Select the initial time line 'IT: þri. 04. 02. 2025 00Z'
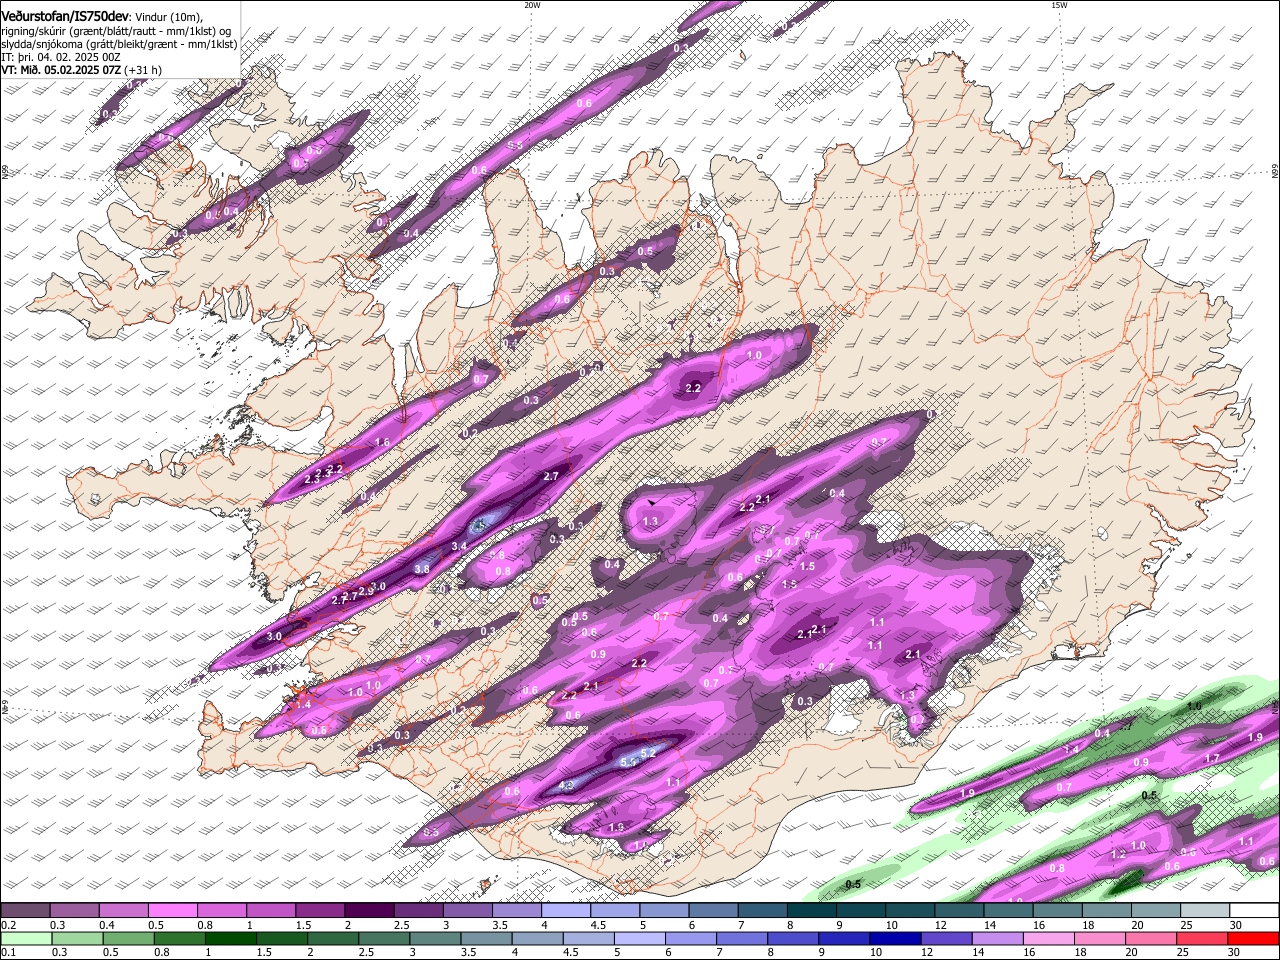The height and width of the screenshot is (960, 1280). 61,57
